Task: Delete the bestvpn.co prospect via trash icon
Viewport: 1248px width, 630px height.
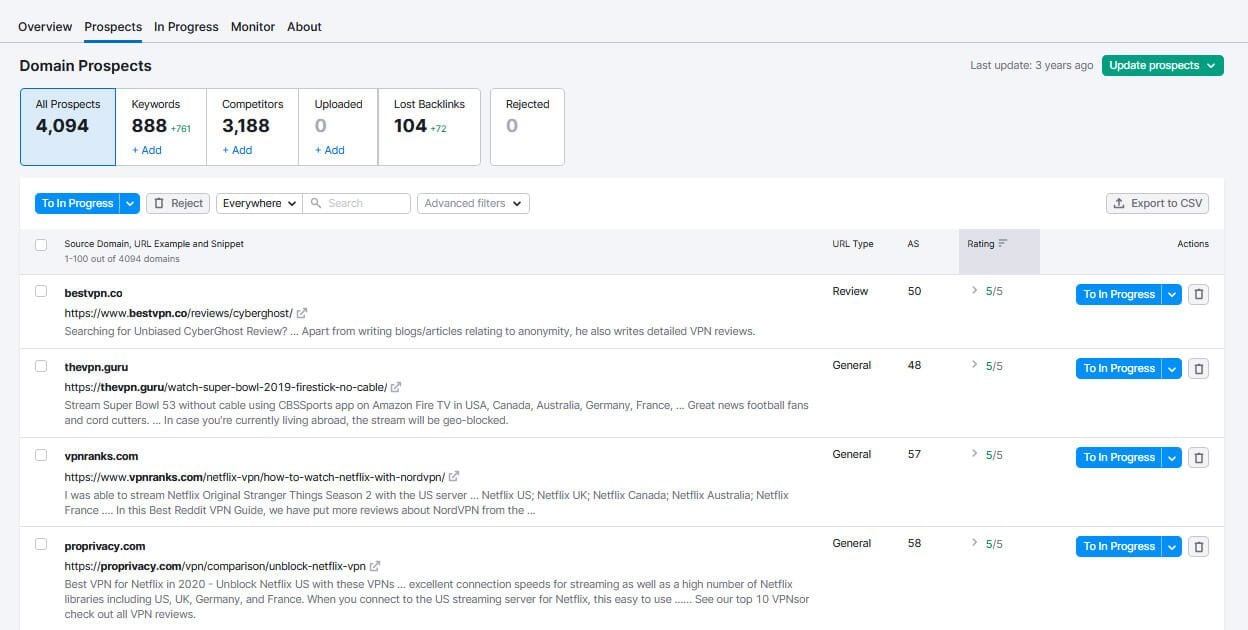Action: coord(1200,294)
